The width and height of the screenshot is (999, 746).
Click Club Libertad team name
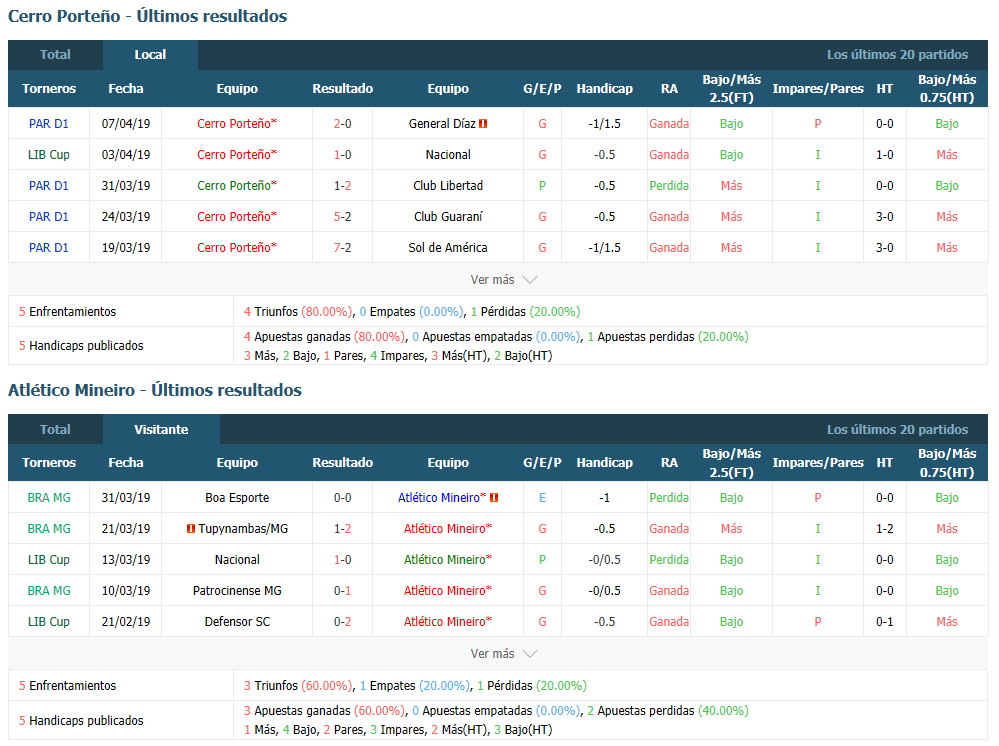click(448, 186)
